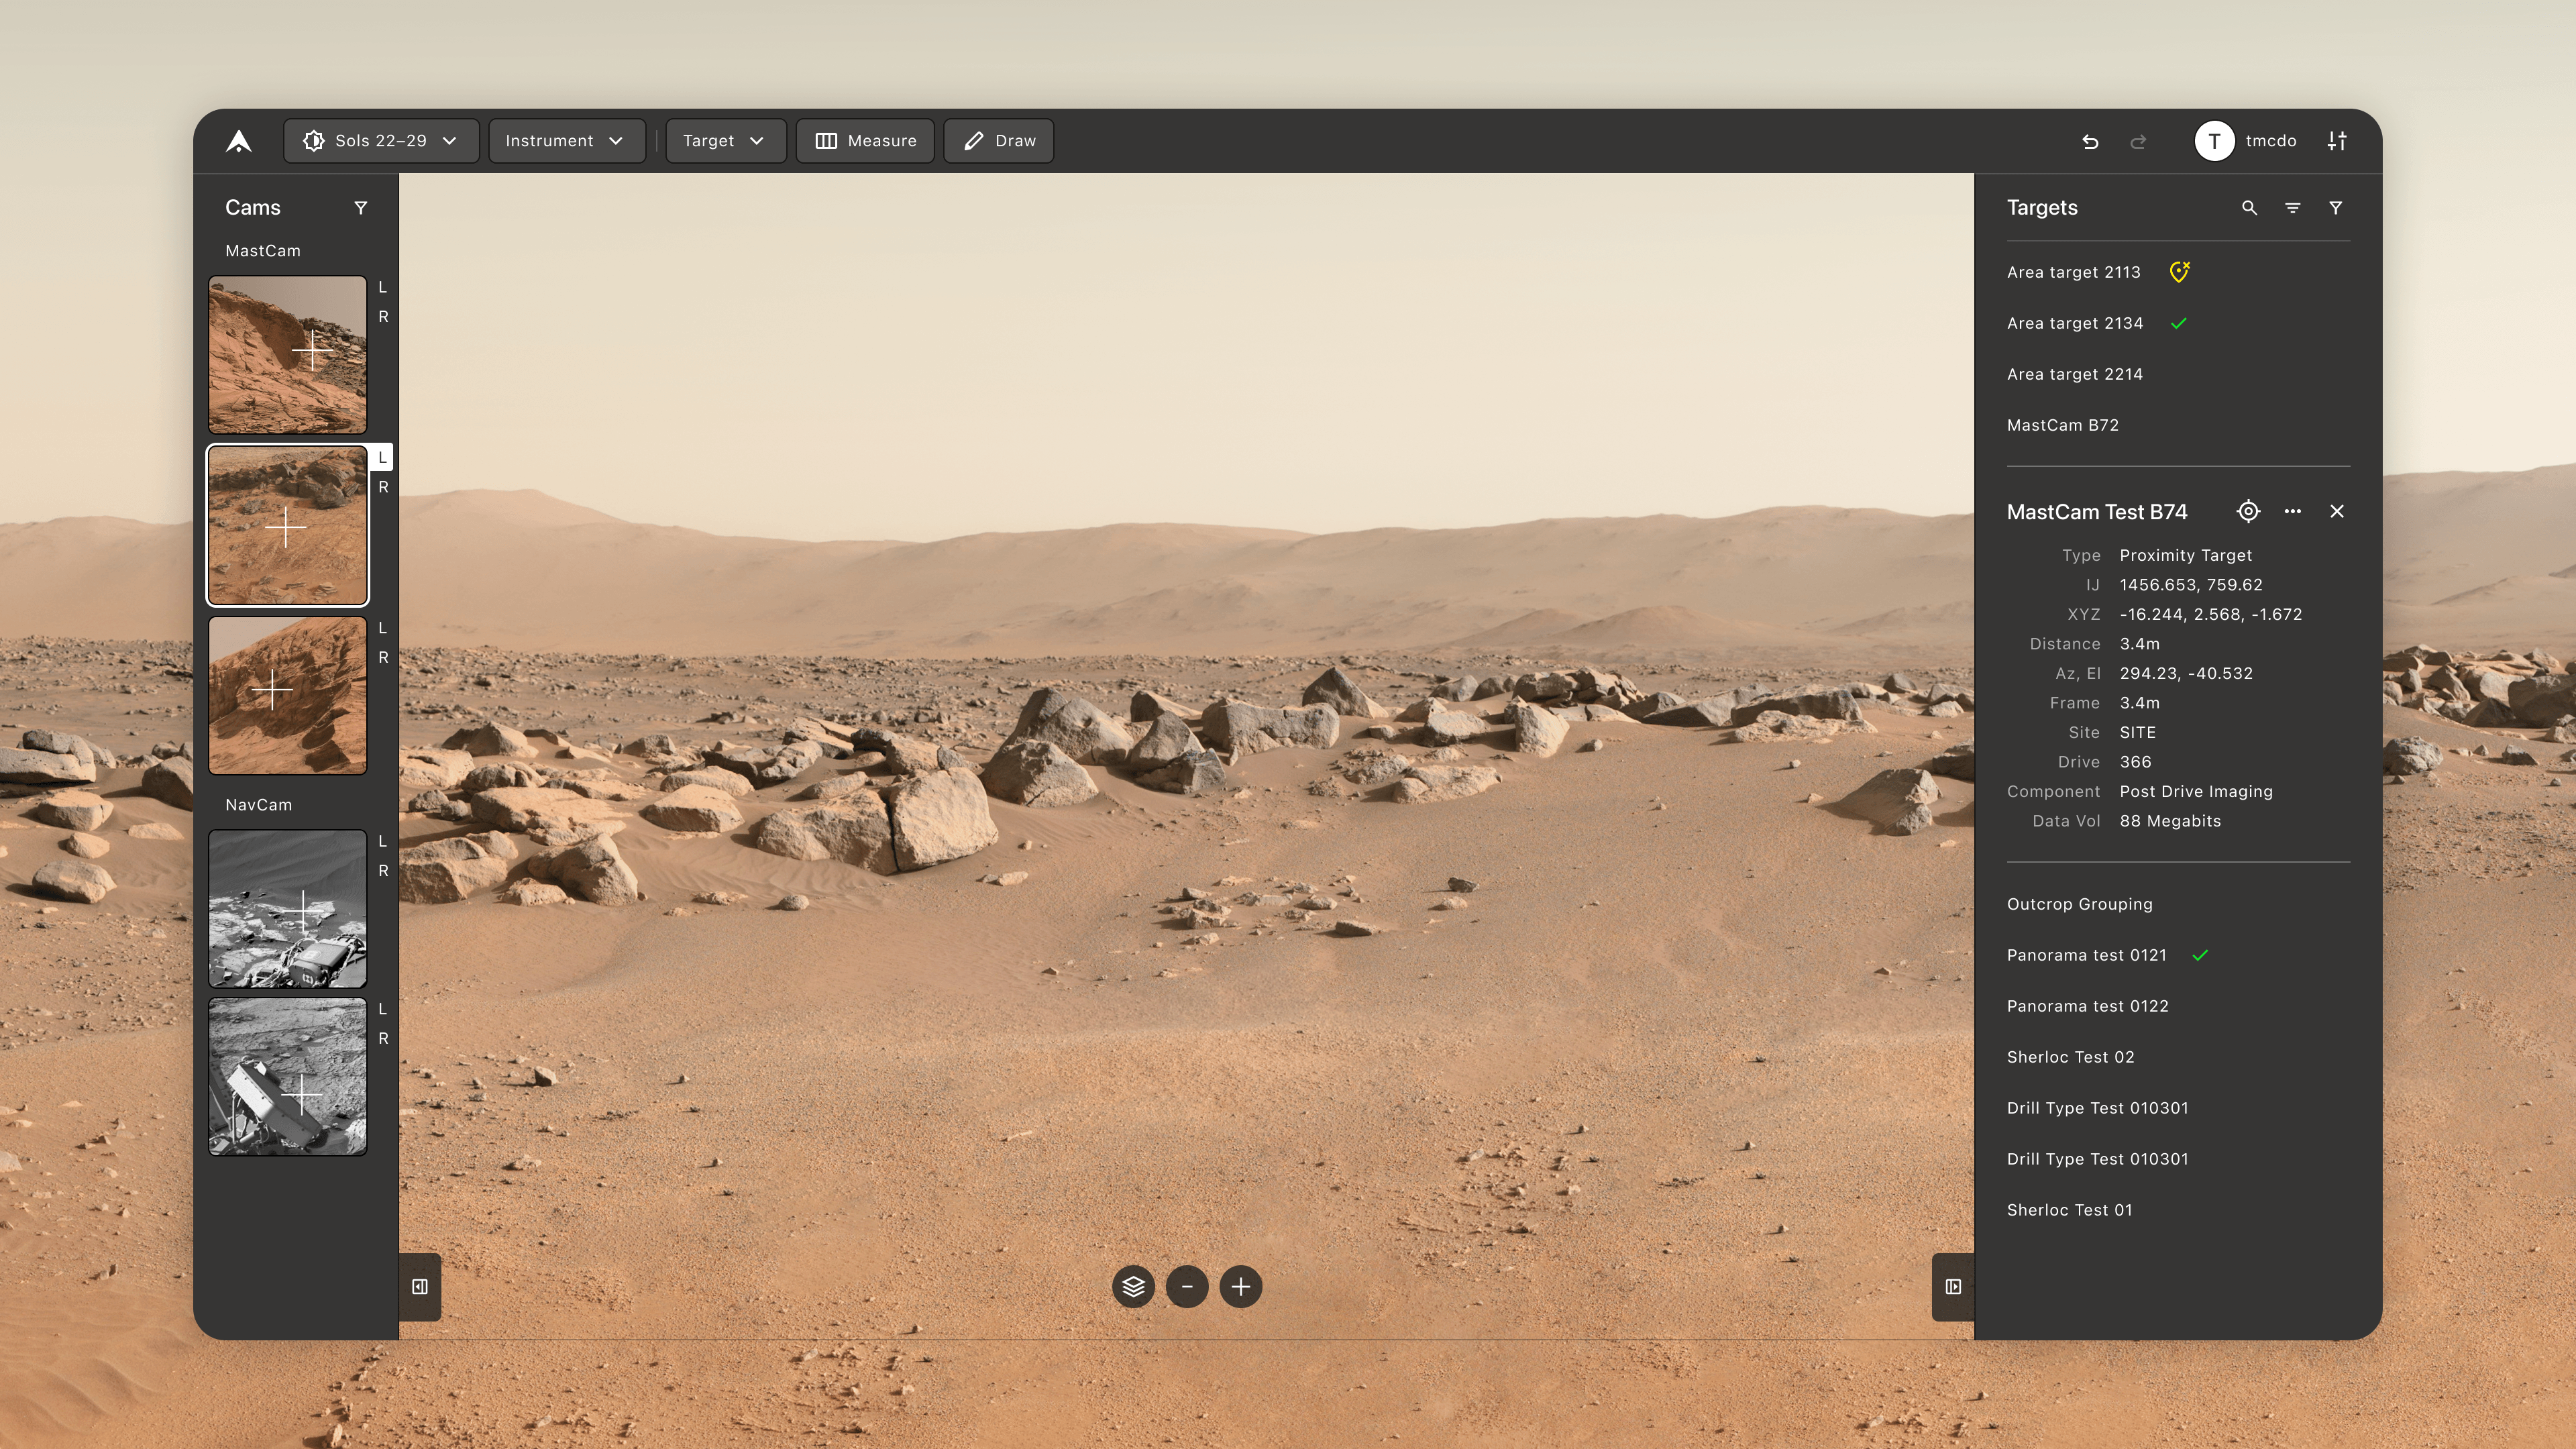Switch second NavCam image to R
This screenshot has height=1449, width=2576.
[382, 1039]
